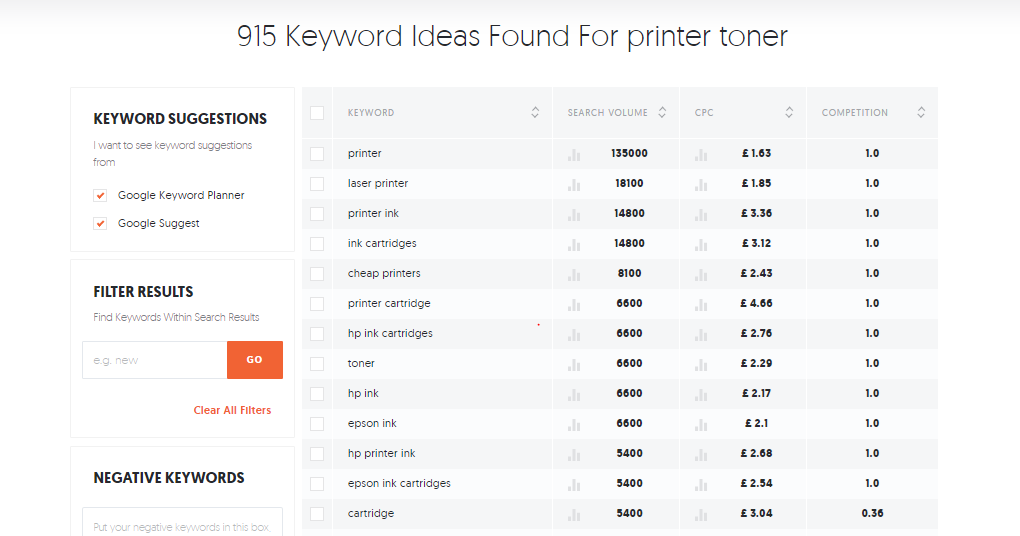1020x536 pixels.
Task: Sort by Search Volume arrows
Action: point(662,113)
